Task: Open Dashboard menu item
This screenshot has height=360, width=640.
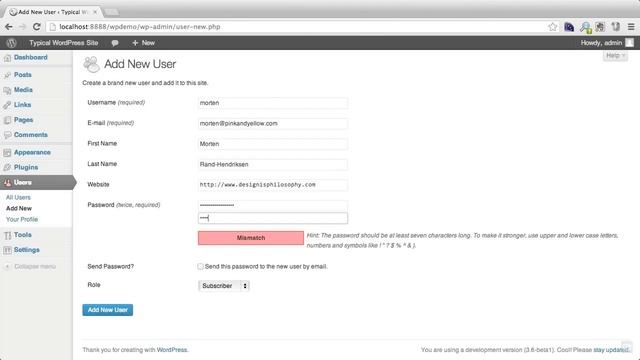Action: (31, 58)
